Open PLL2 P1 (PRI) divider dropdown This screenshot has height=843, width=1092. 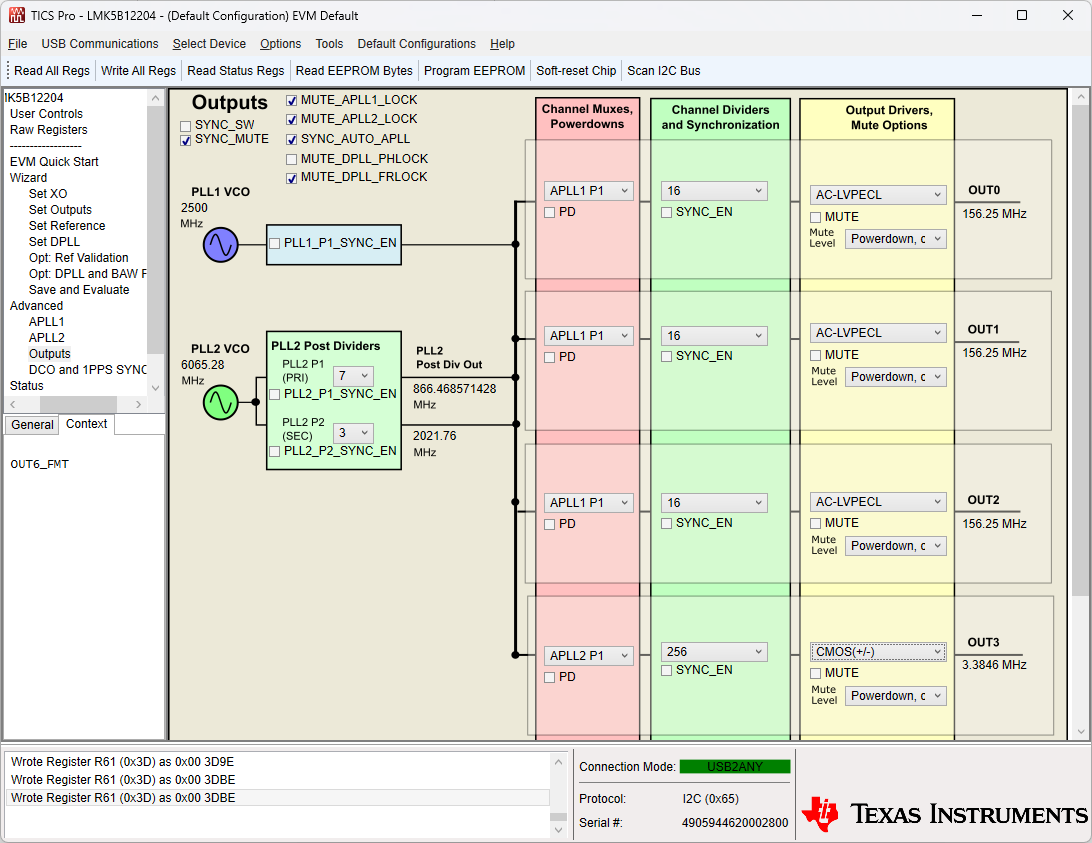pos(354,376)
